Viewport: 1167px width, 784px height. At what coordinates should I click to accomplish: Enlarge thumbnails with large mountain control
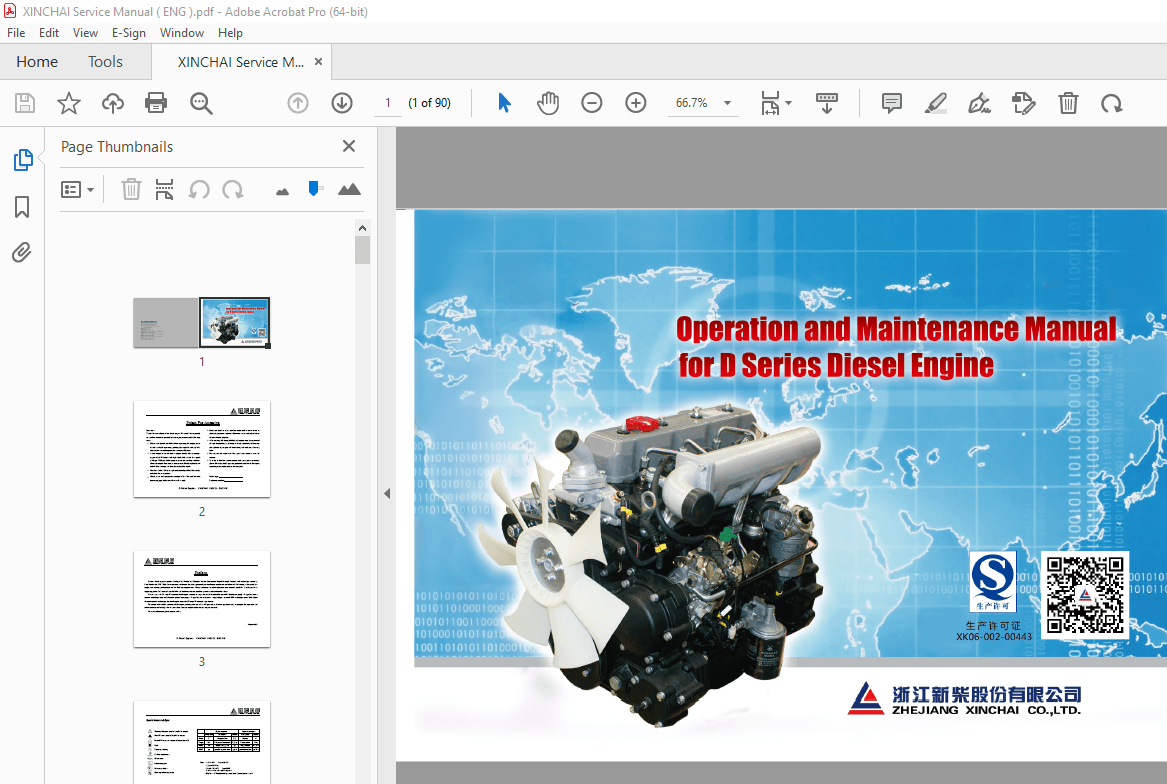tap(349, 189)
